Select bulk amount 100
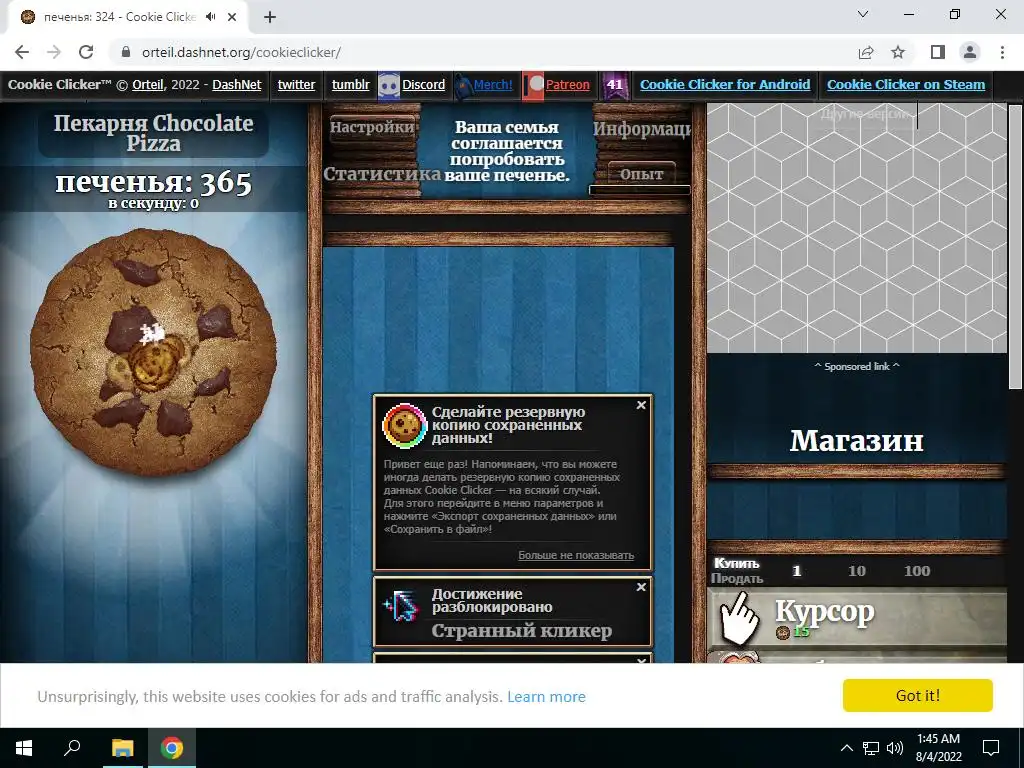The width and height of the screenshot is (1024, 768). coord(917,571)
